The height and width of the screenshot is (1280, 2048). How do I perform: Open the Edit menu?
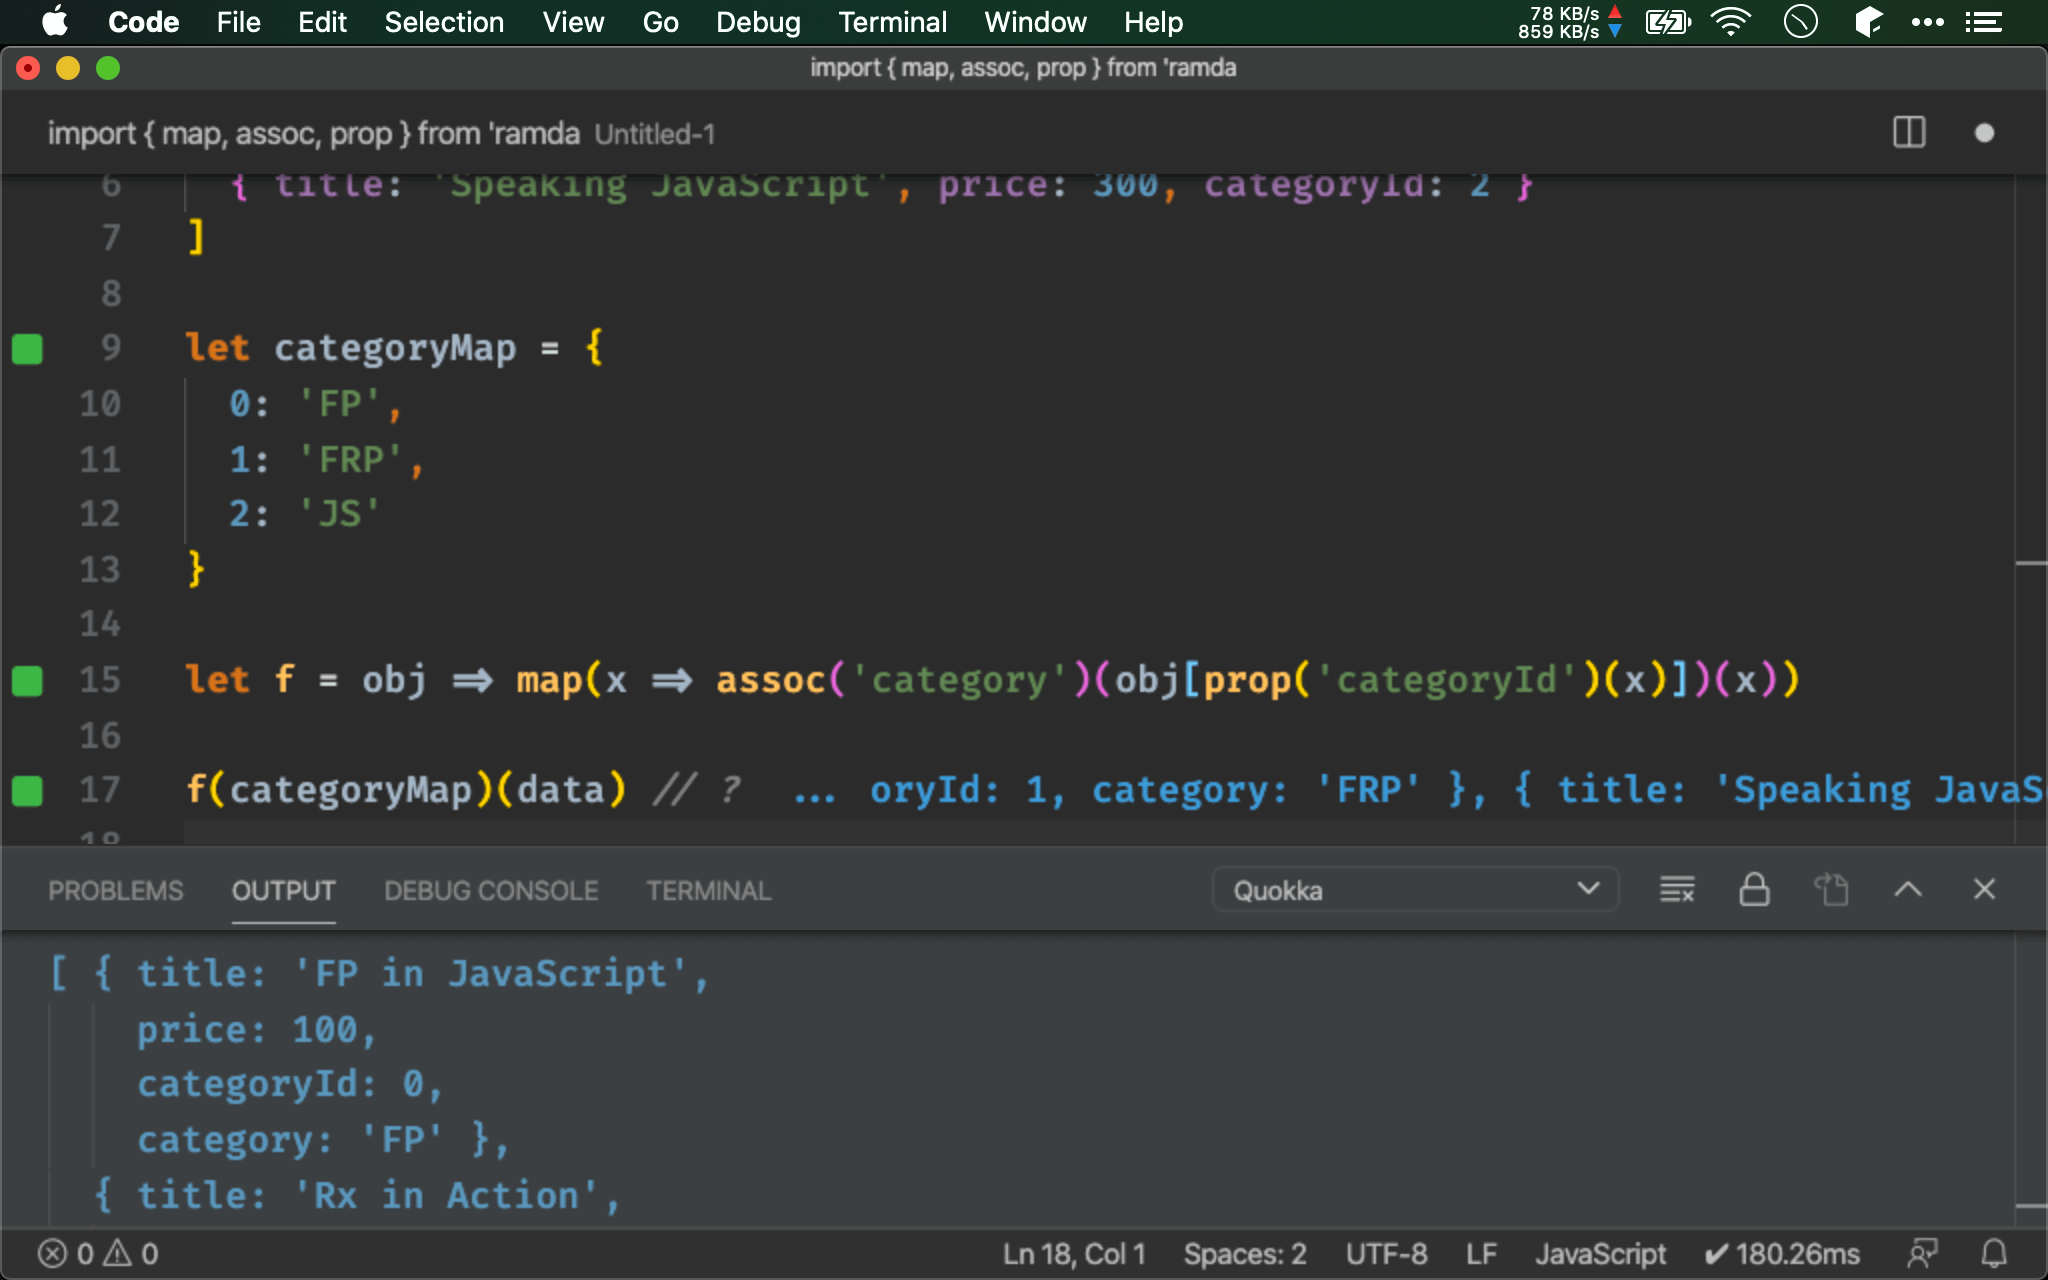click(322, 21)
